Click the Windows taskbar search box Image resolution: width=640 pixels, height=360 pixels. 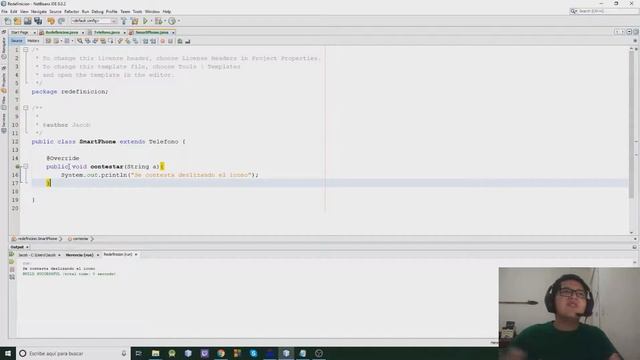pos(73,353)
